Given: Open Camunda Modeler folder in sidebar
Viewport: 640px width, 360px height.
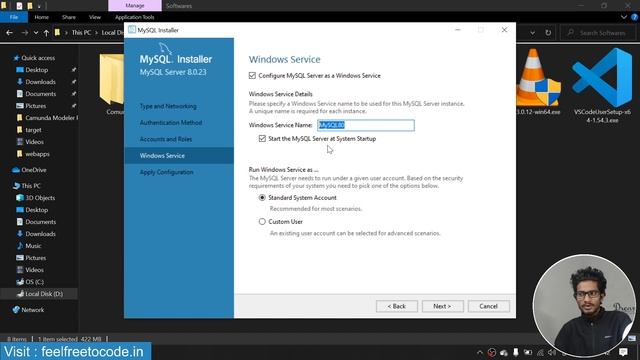Looking at the screenshot, I should (47, 118).
